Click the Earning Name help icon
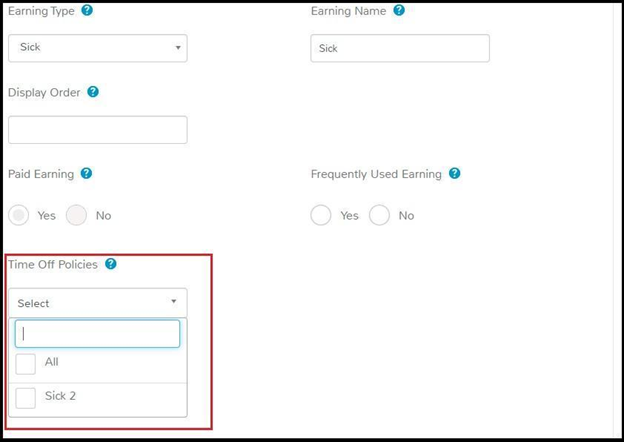The height and width of the screenshot is (442, 624). [399, 10]
